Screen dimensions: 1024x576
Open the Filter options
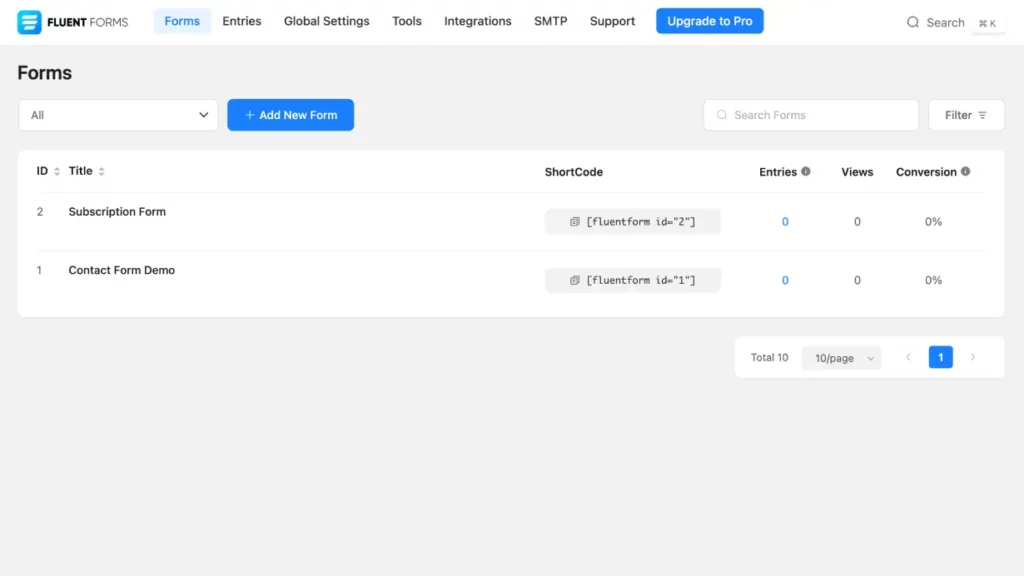966,115
